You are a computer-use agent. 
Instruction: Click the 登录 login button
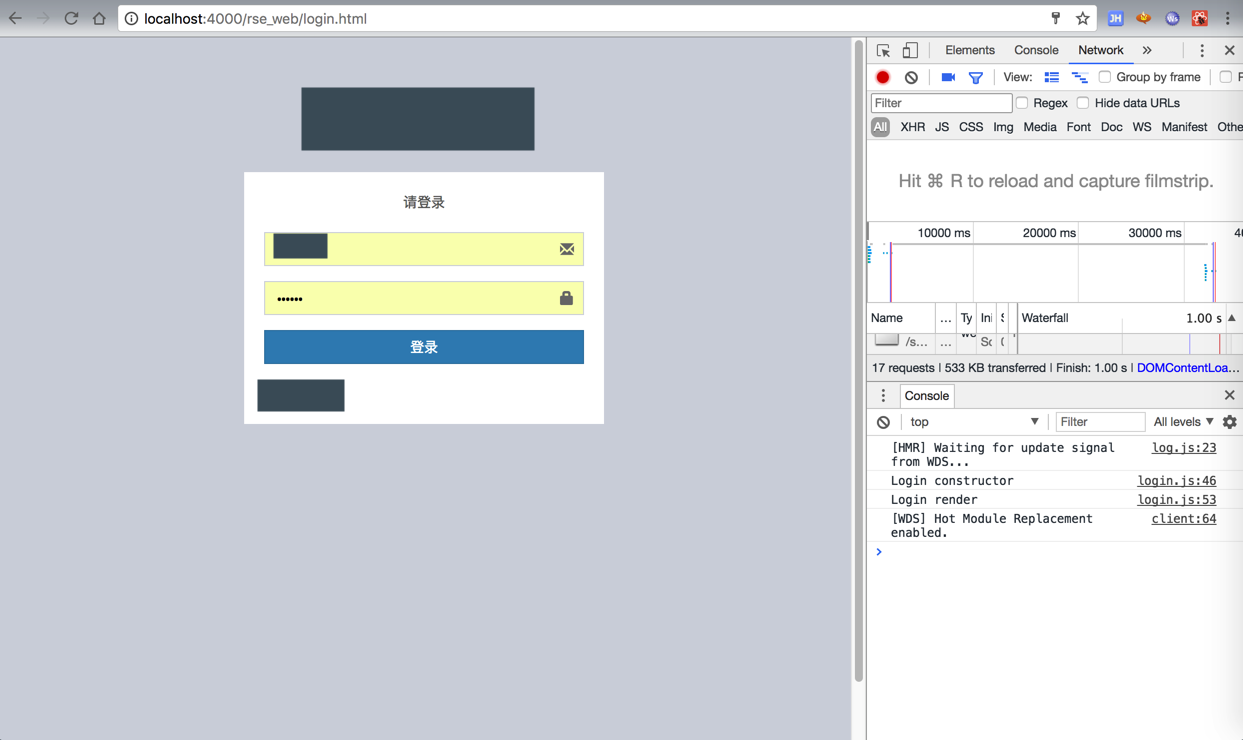424,347
